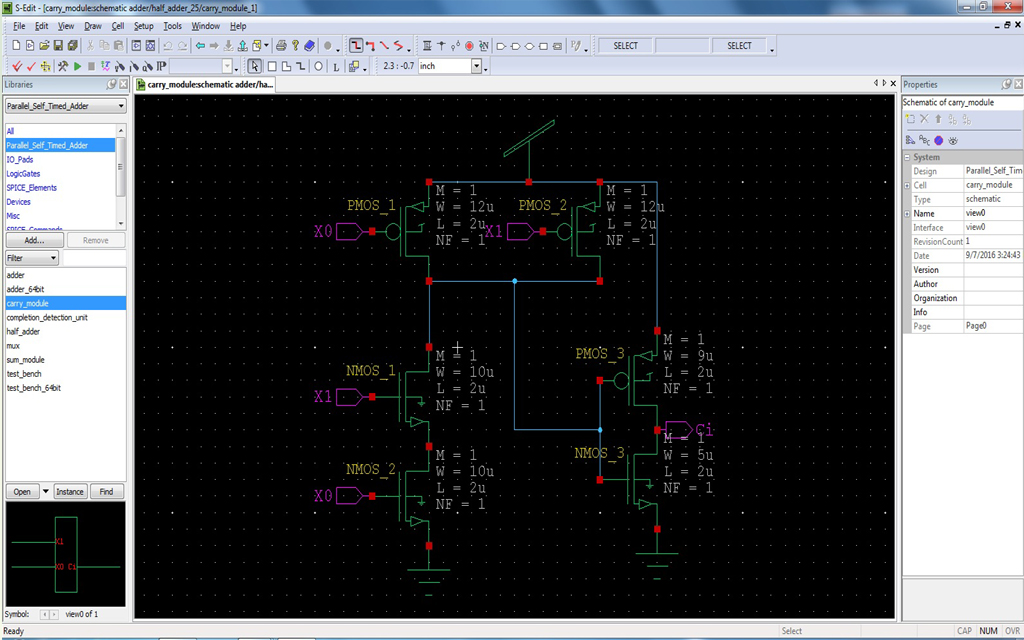Viewport: 1024px width, 640px height.
Task: Select the Circle drawing tool
Action: pyautogui.click(x=319, y=66)
